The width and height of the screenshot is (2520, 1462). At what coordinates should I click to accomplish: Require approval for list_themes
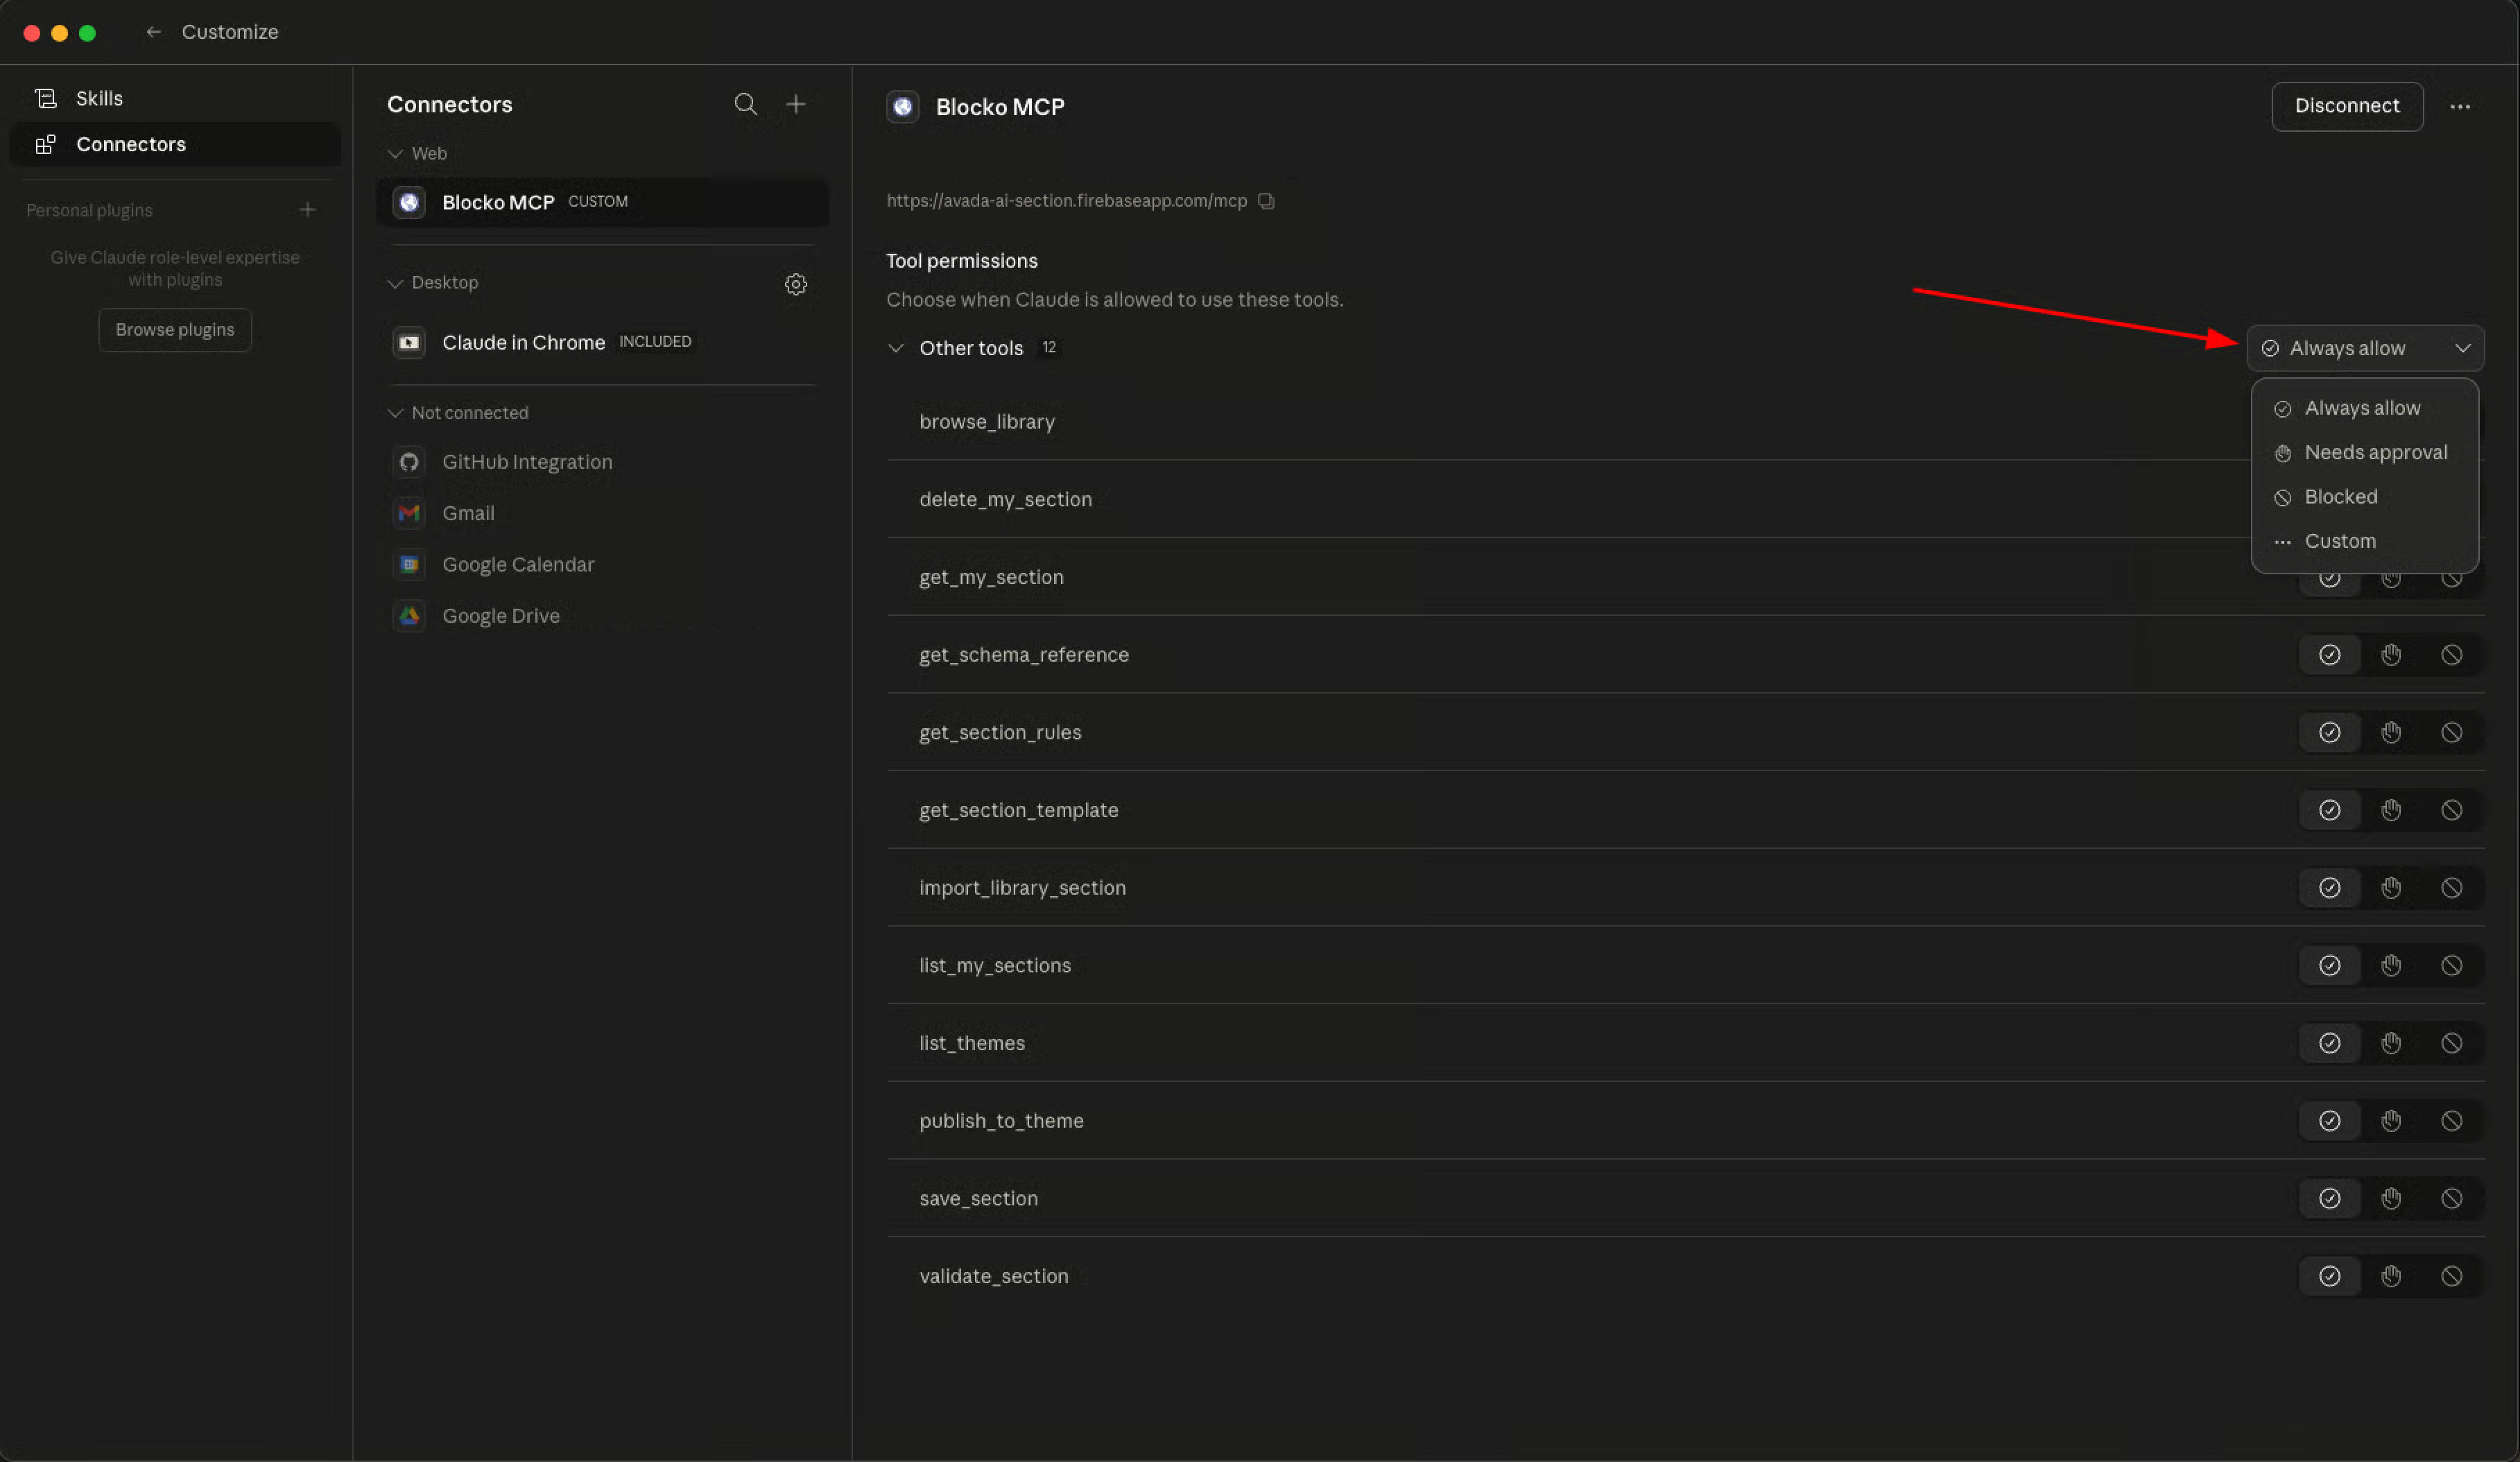coord(2390,1044)
